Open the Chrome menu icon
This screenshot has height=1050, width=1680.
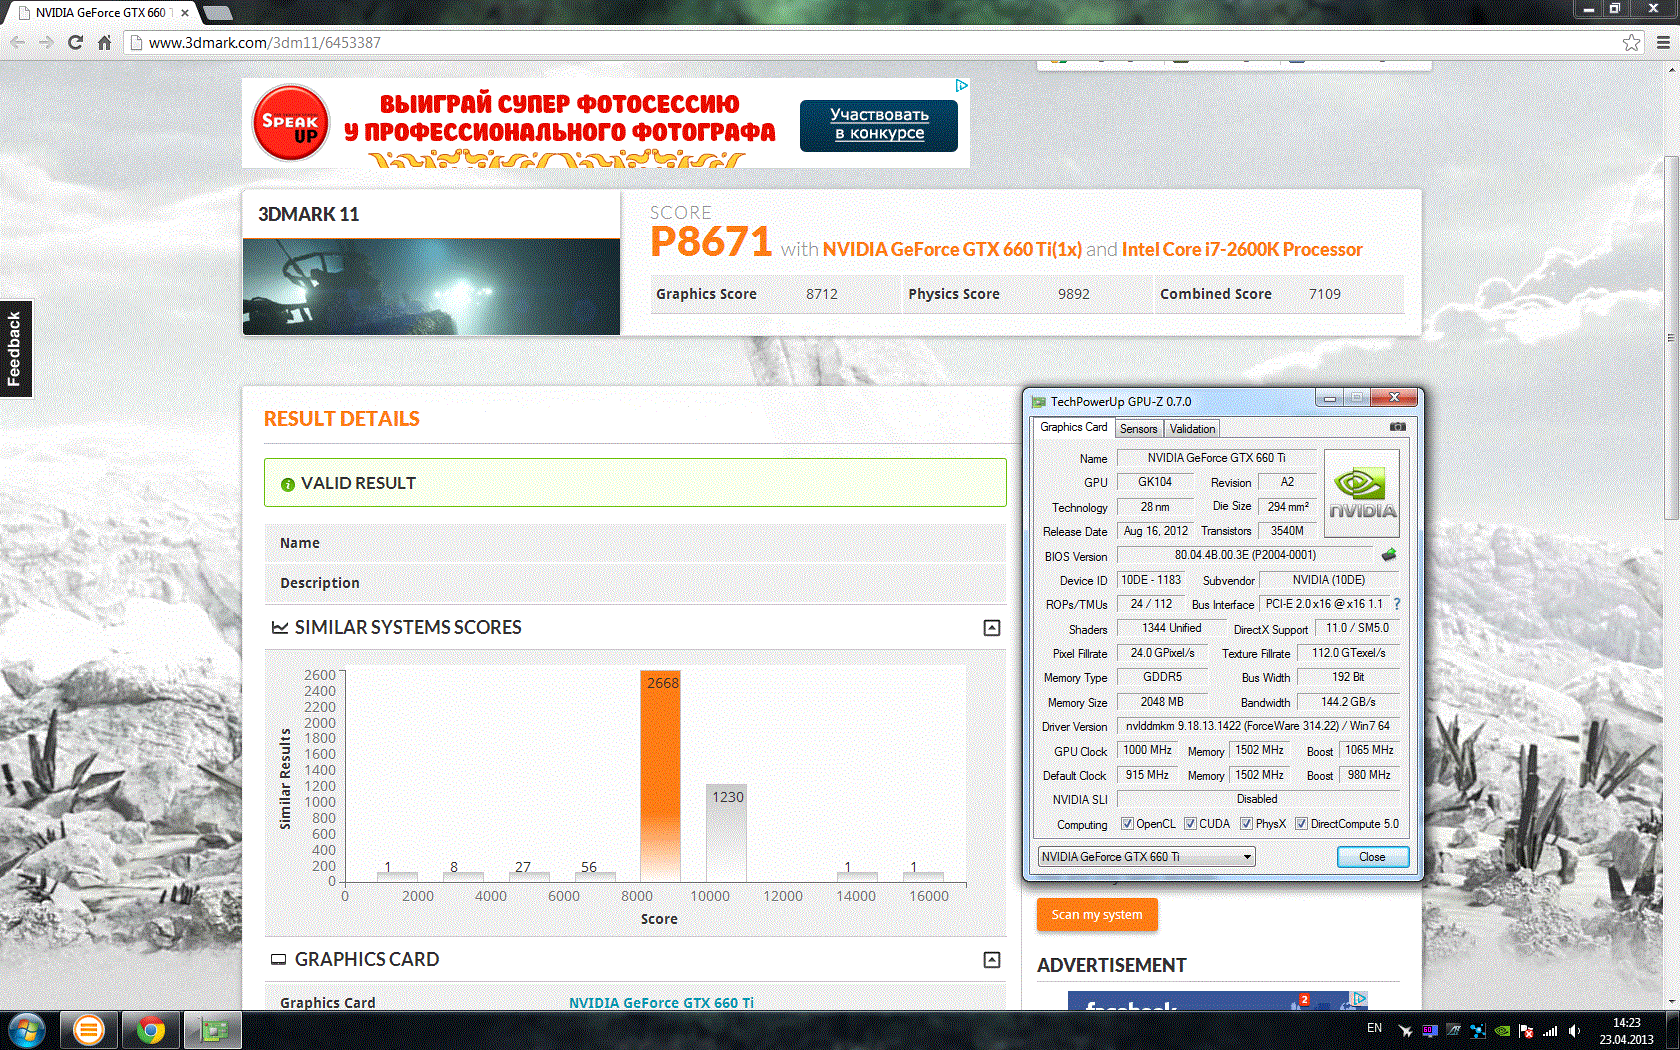pyautogui.click(x=1663, y=42)
